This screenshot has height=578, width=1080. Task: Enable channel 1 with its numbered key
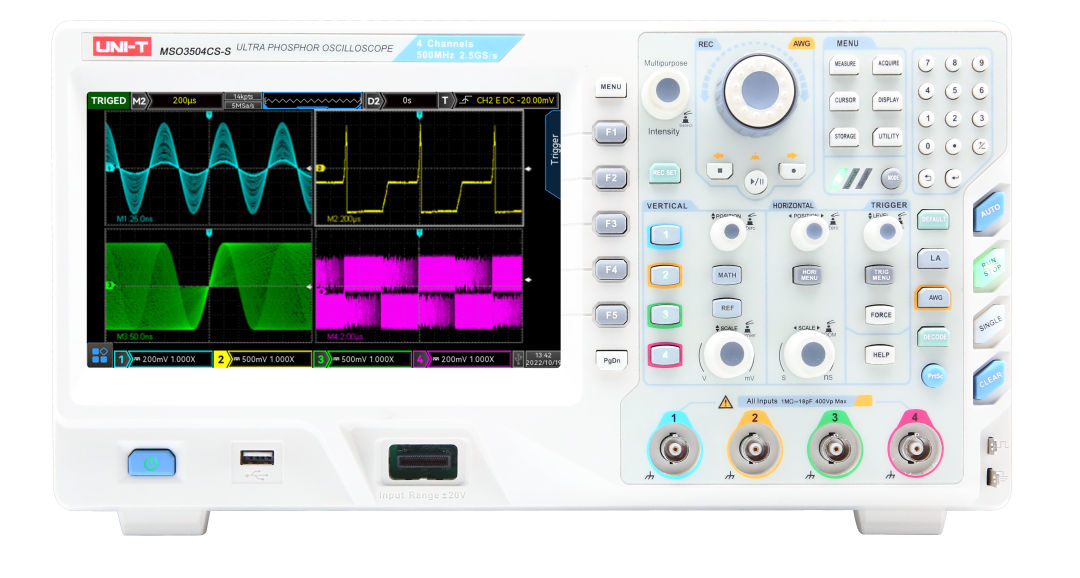[666, 234]
